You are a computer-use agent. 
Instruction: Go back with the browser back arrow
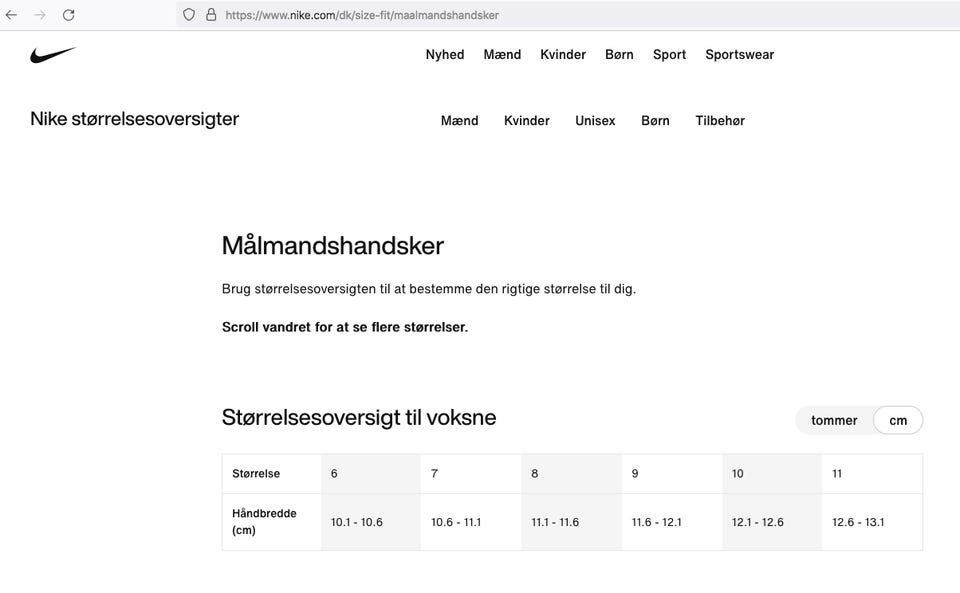11,15
